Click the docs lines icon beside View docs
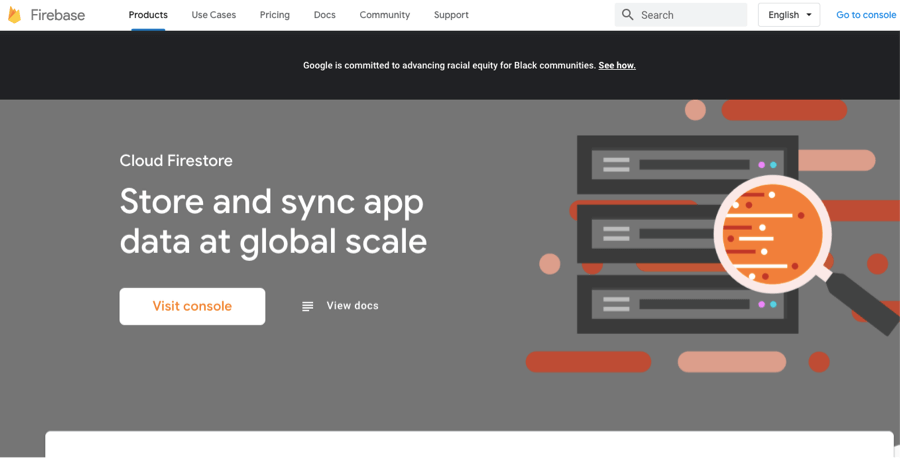900x458 pixels. [x=308, y=306]
